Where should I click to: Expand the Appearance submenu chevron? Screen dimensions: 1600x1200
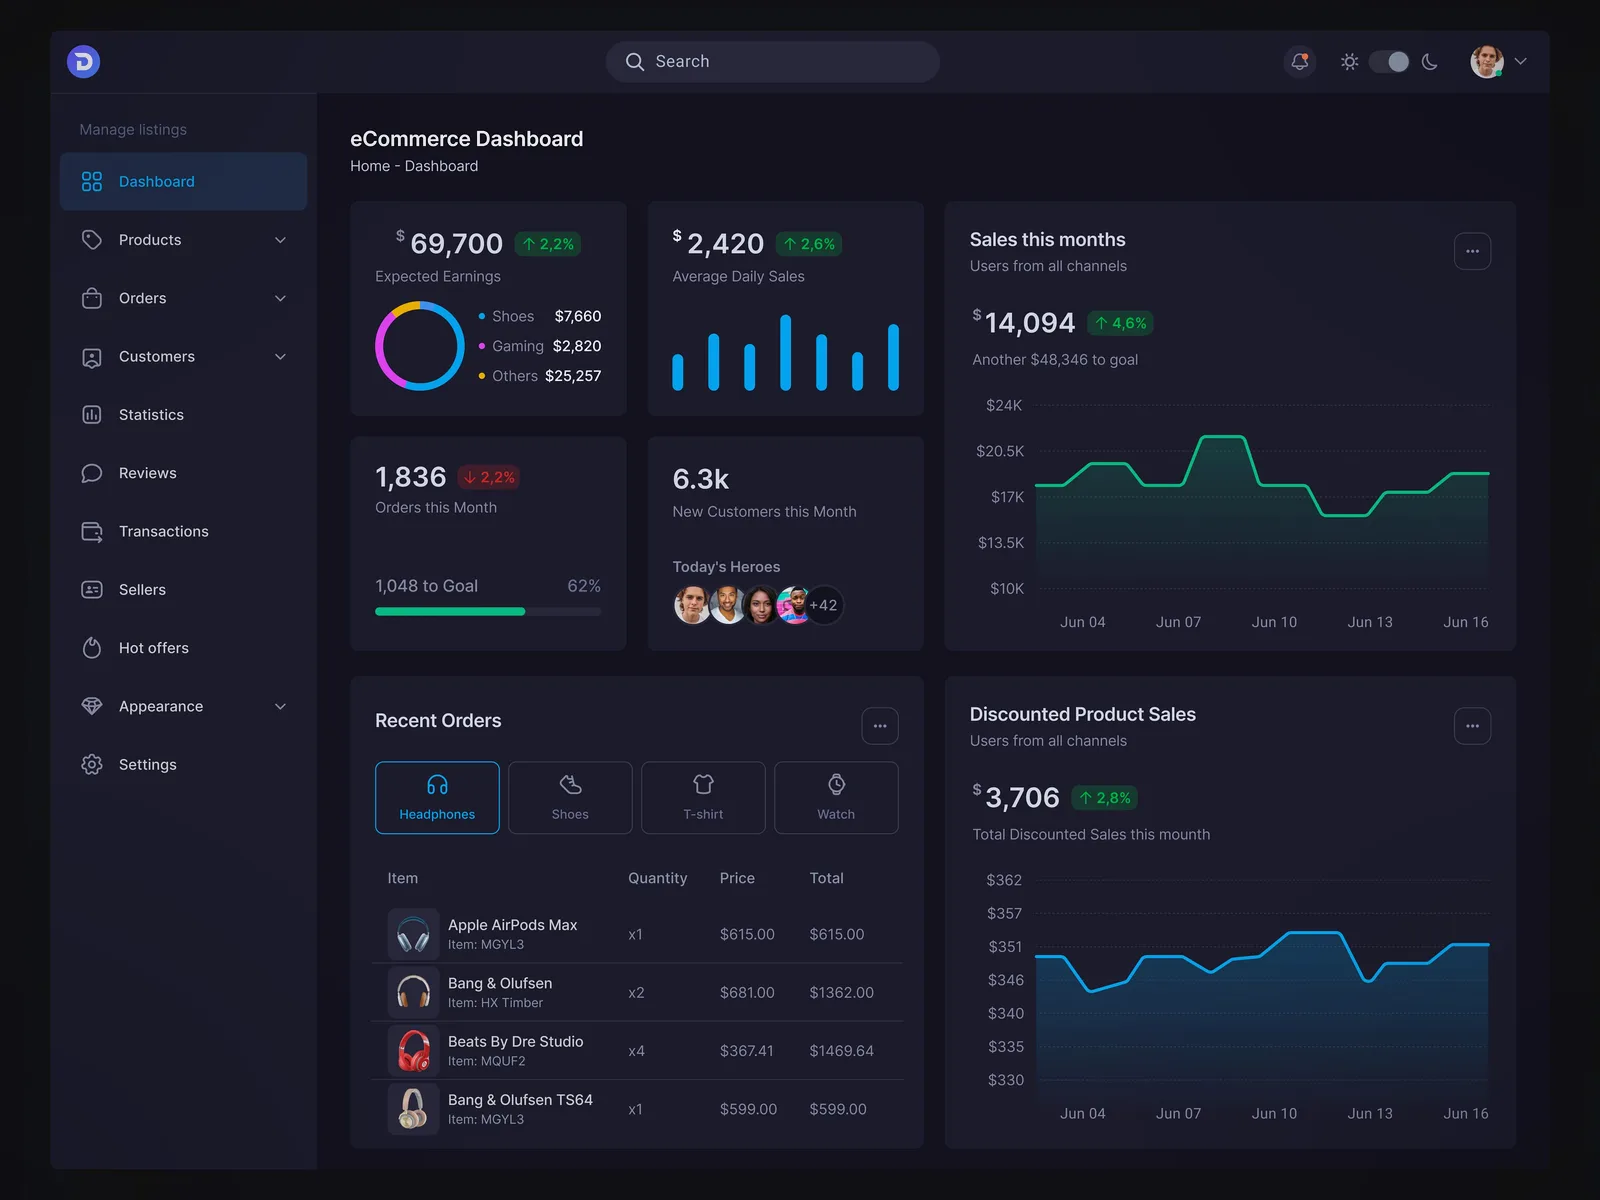coord(280,706)
